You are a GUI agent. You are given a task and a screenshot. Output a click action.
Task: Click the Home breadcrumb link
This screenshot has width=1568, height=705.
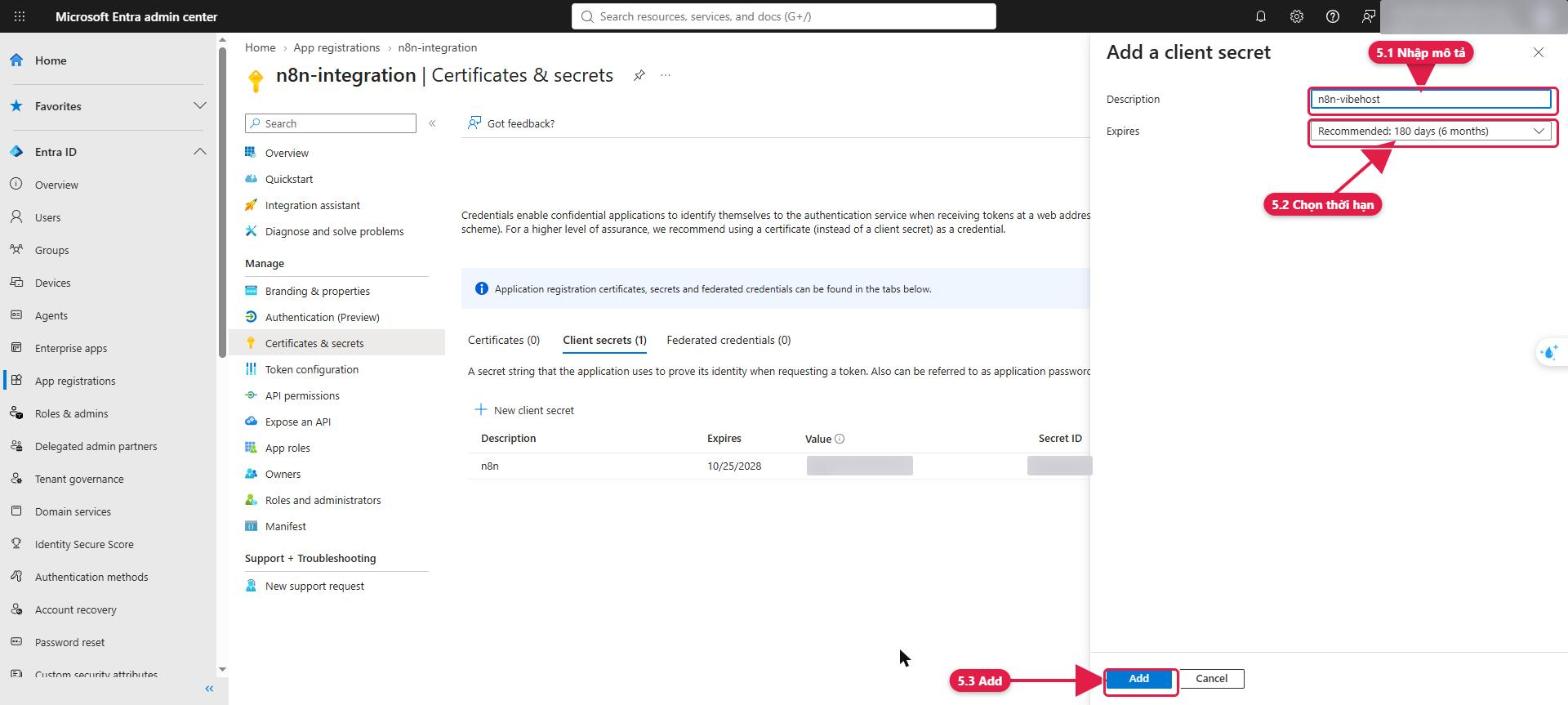(260, 47)
